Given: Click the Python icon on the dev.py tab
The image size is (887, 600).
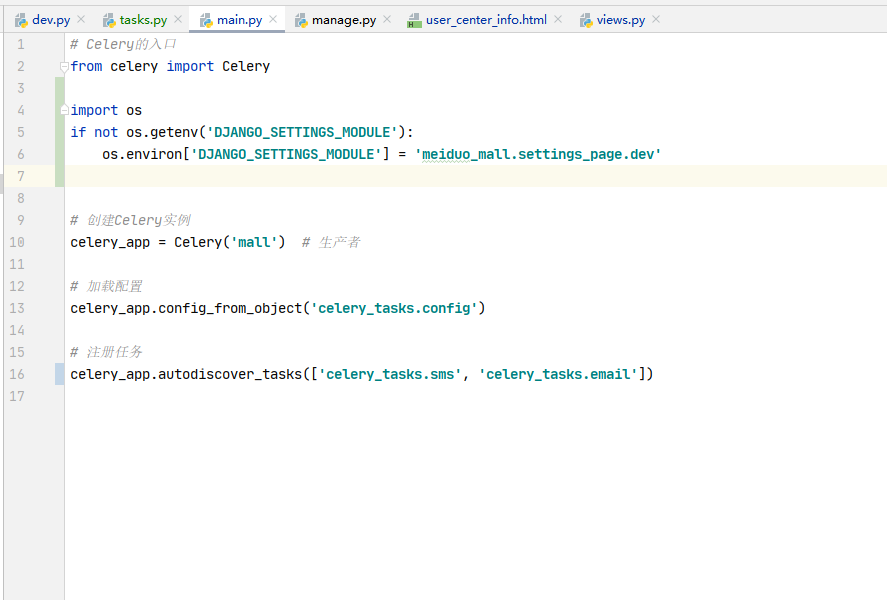Looking at the screenshot, I should 22,18.
